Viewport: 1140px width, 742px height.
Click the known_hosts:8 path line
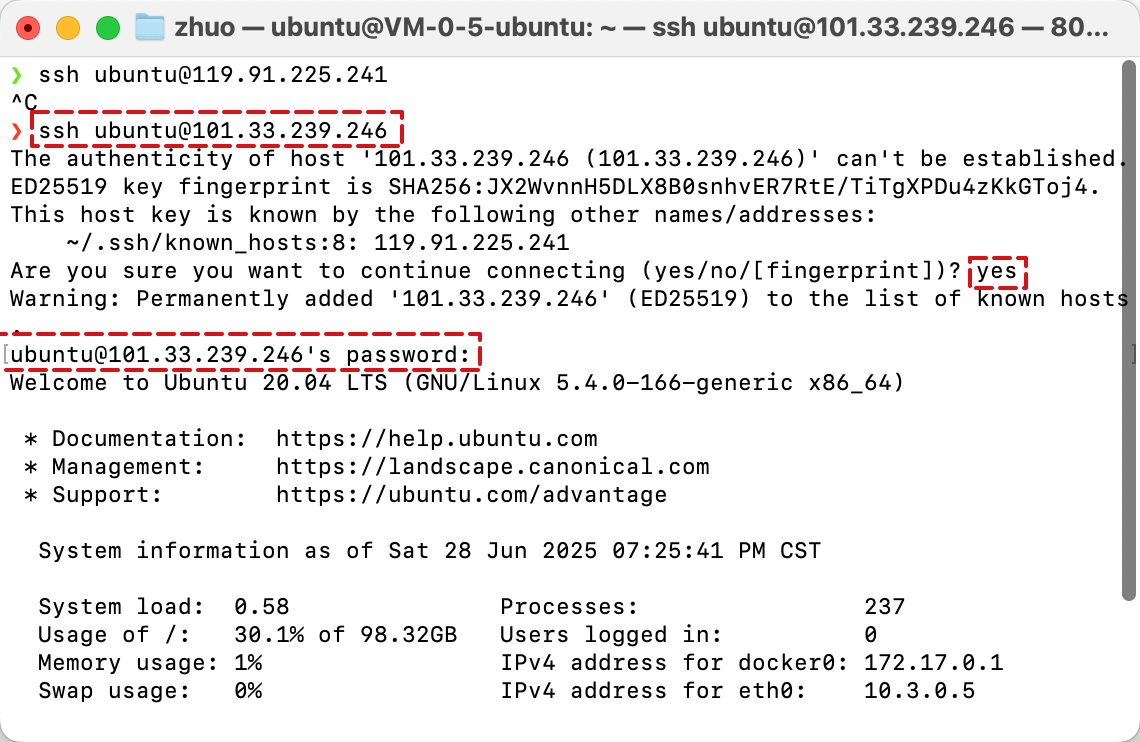(318, 243)
